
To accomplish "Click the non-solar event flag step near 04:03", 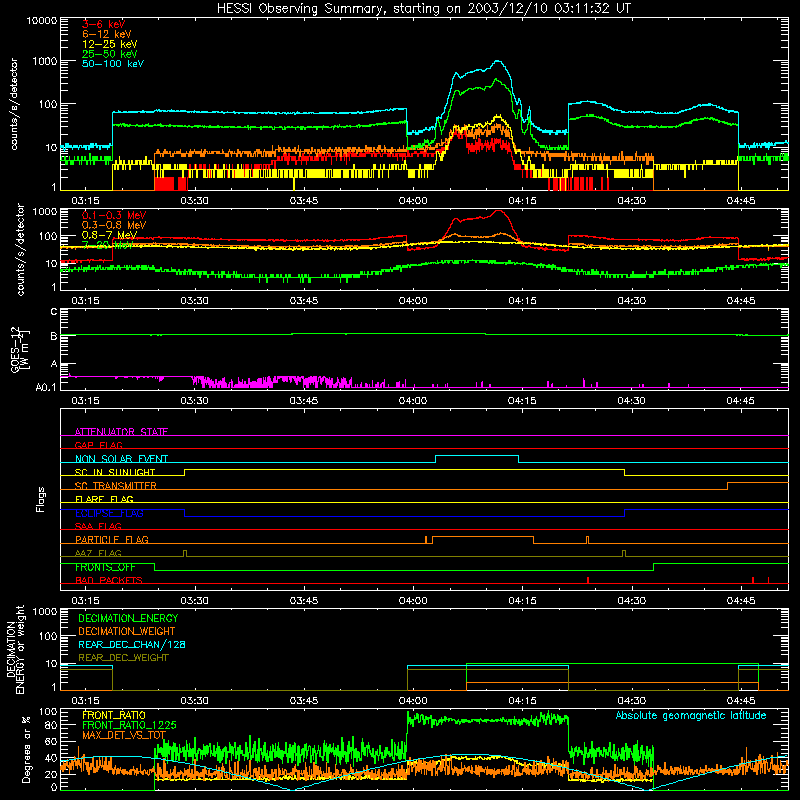I will [435, 459].
